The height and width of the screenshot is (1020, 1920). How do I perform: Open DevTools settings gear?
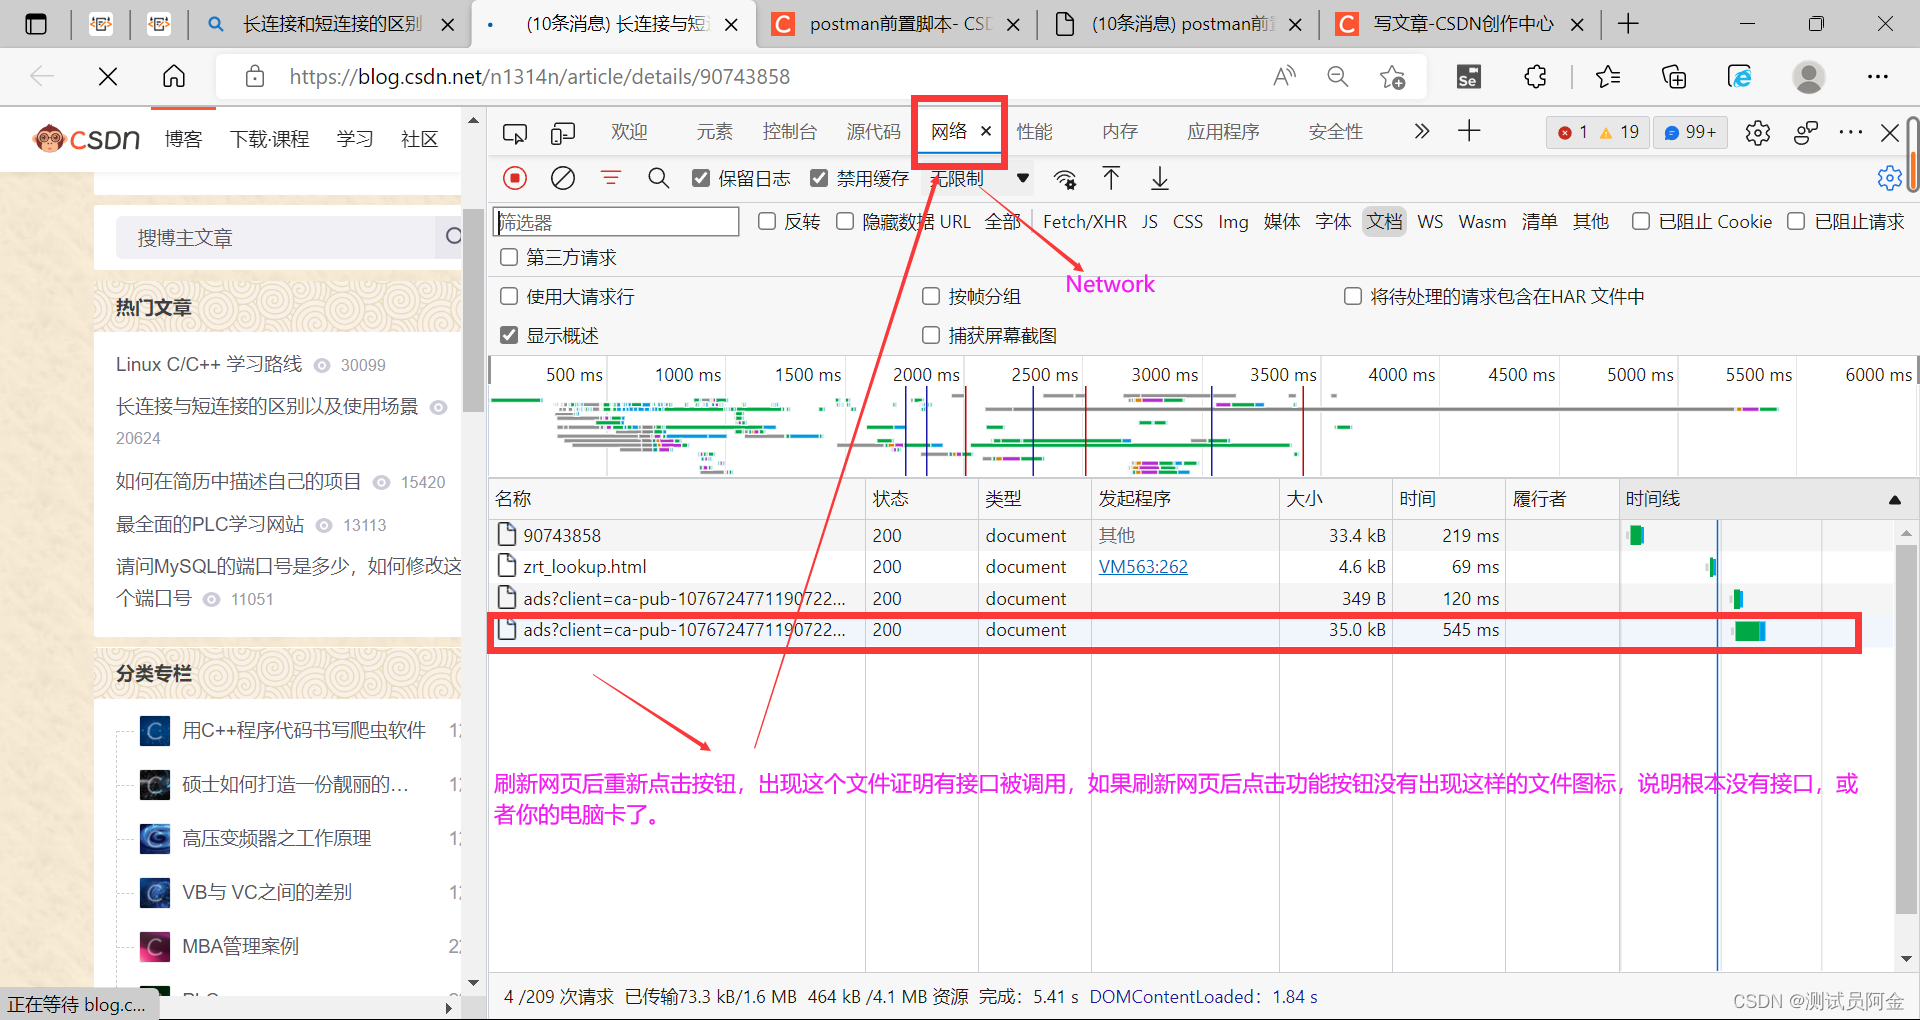point(1757,132)
